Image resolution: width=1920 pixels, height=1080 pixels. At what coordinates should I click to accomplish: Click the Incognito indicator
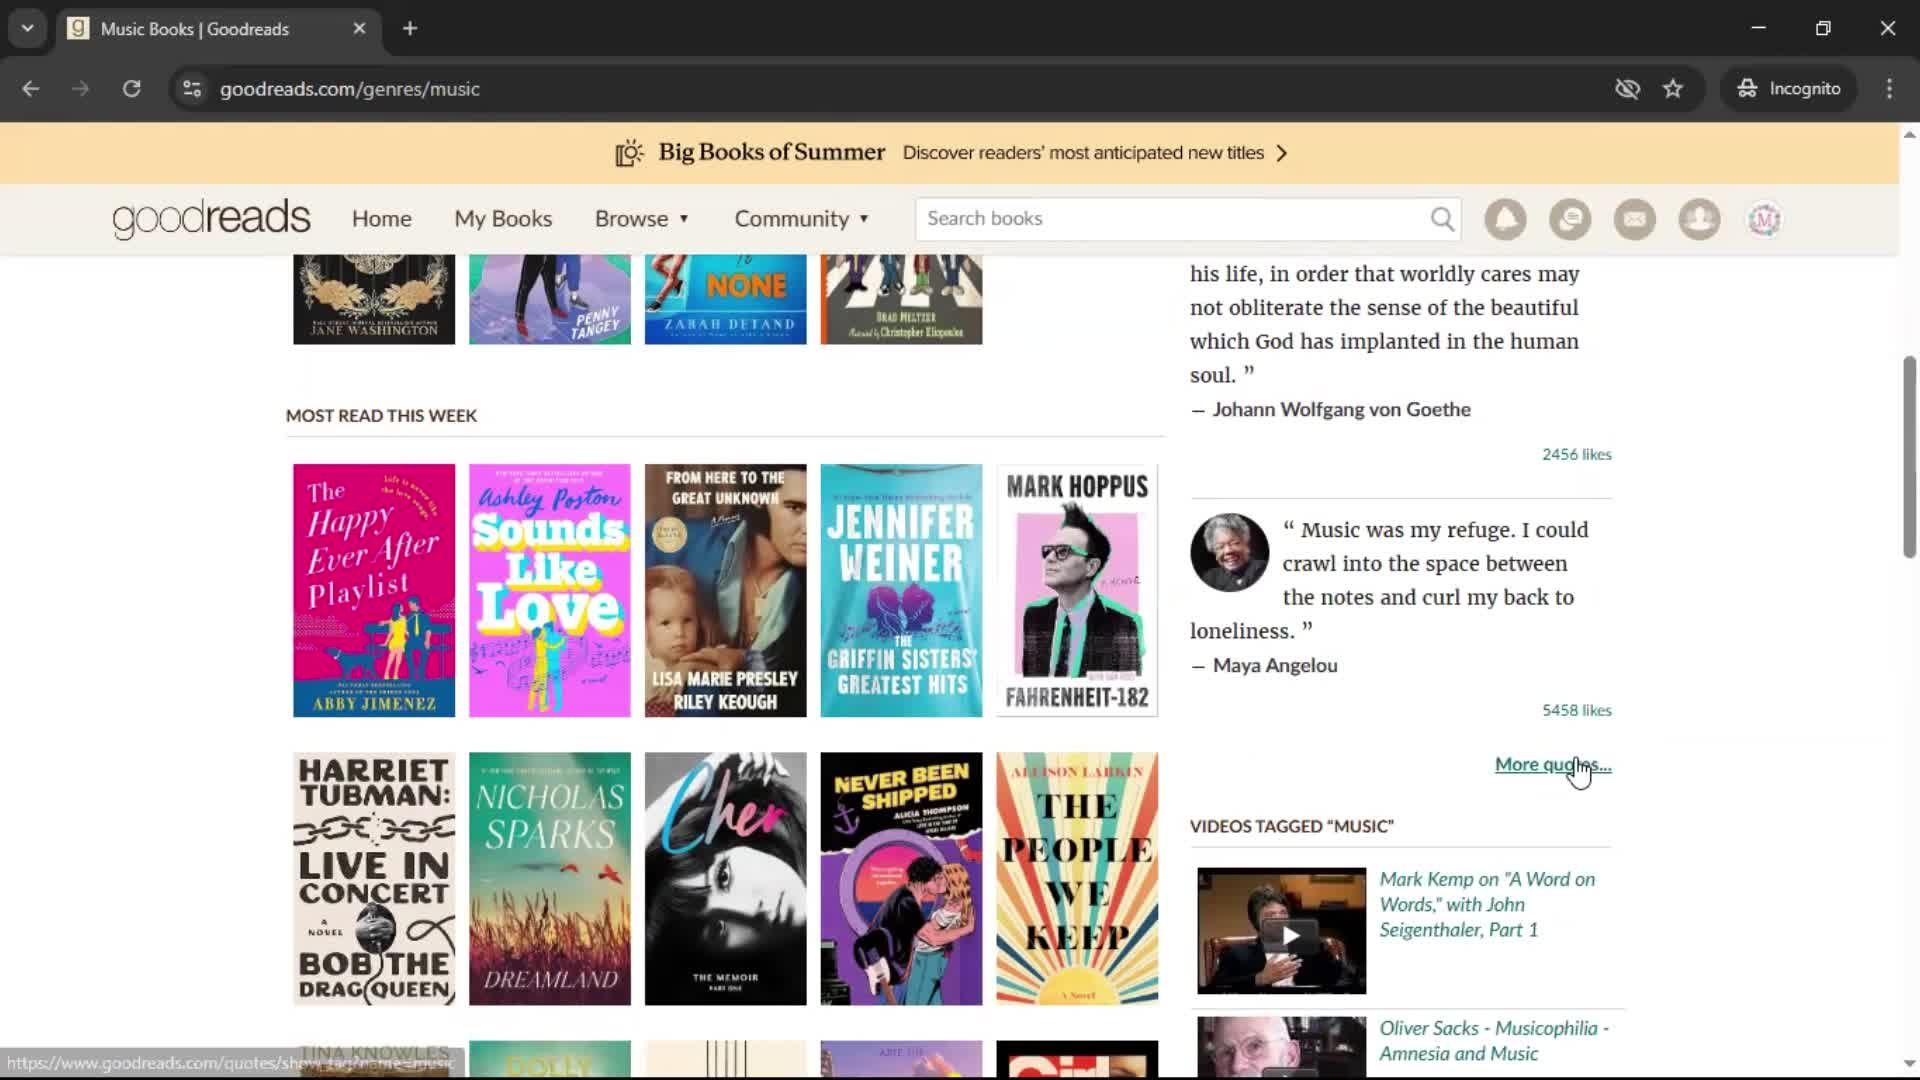click(1788, 88)
